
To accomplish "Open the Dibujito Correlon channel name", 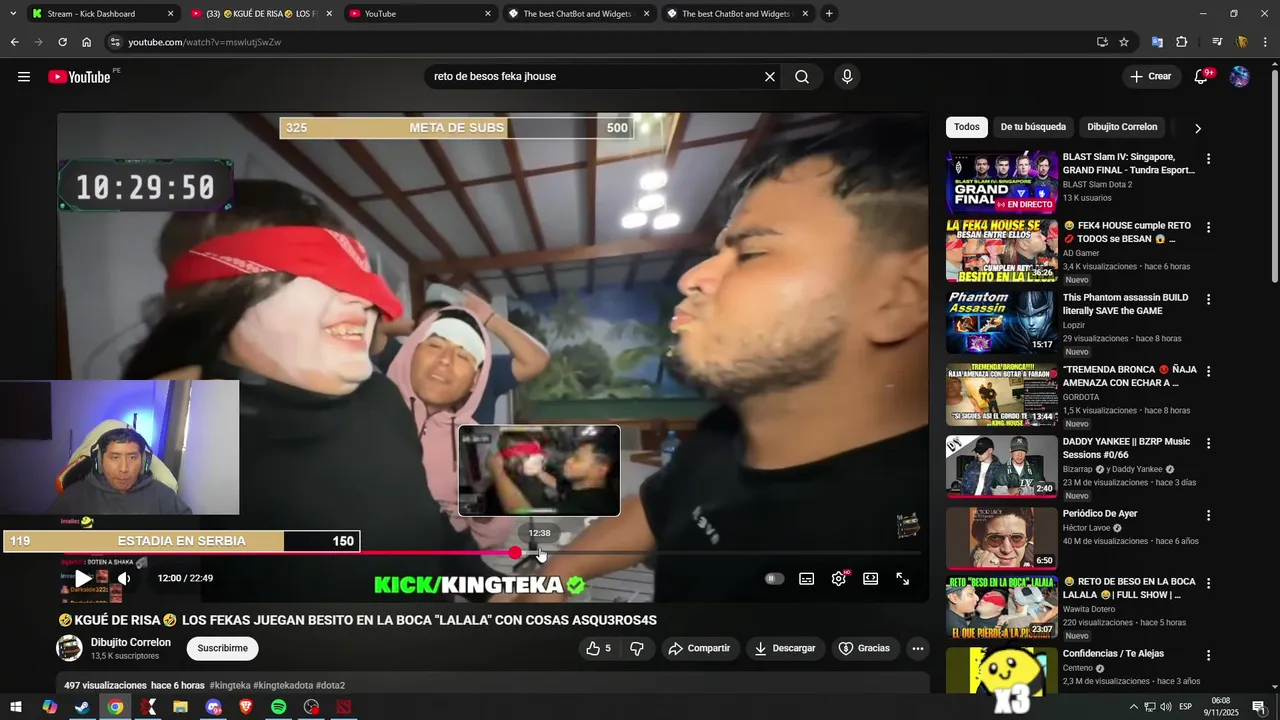I will [x=131, y=642].
